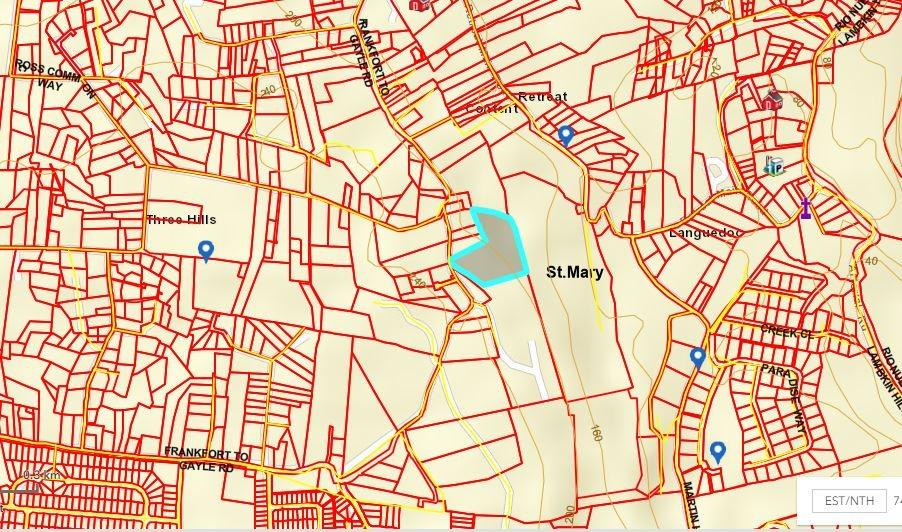Click the St.Mary parish label
The height and width of the screenshot is (532, 902).
574,271
